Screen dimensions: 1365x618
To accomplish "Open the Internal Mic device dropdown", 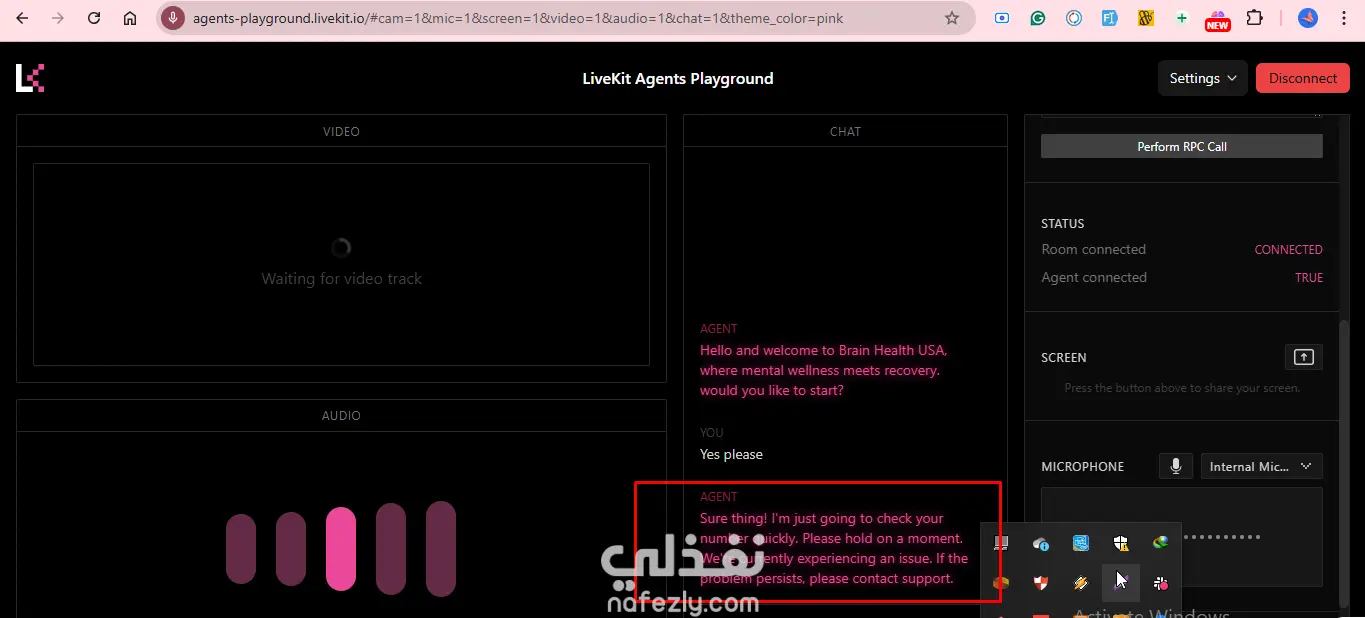I will click(1261, 466).
